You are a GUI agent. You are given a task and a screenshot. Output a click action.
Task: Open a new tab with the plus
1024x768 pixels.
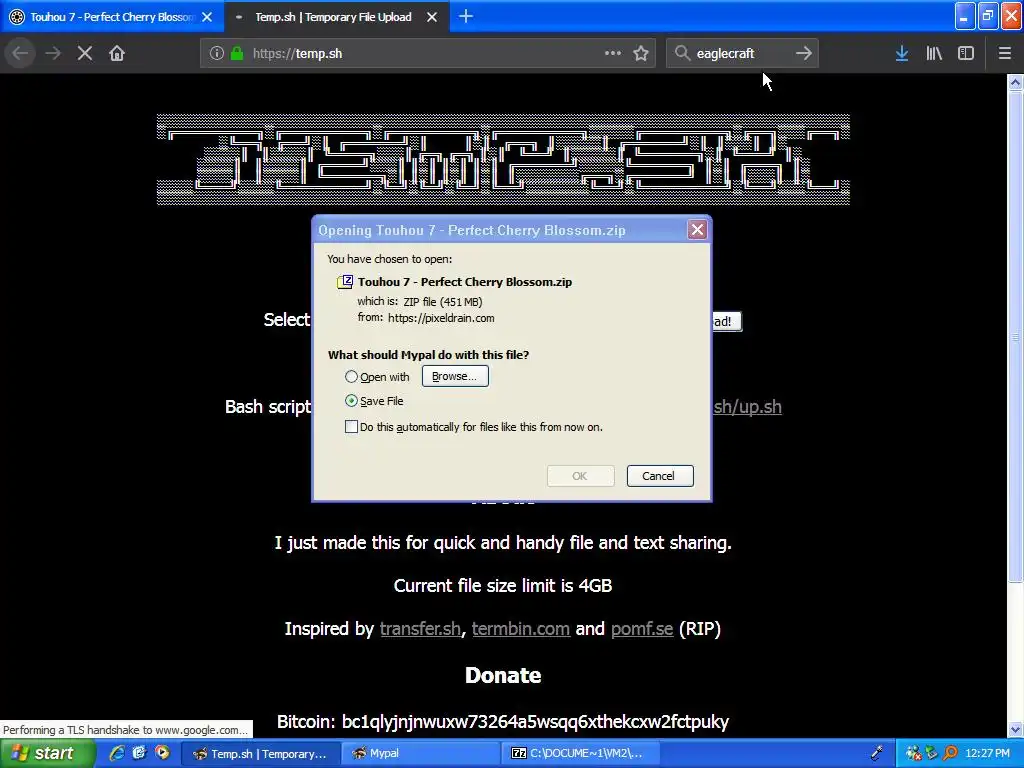[x=466, y=17]
